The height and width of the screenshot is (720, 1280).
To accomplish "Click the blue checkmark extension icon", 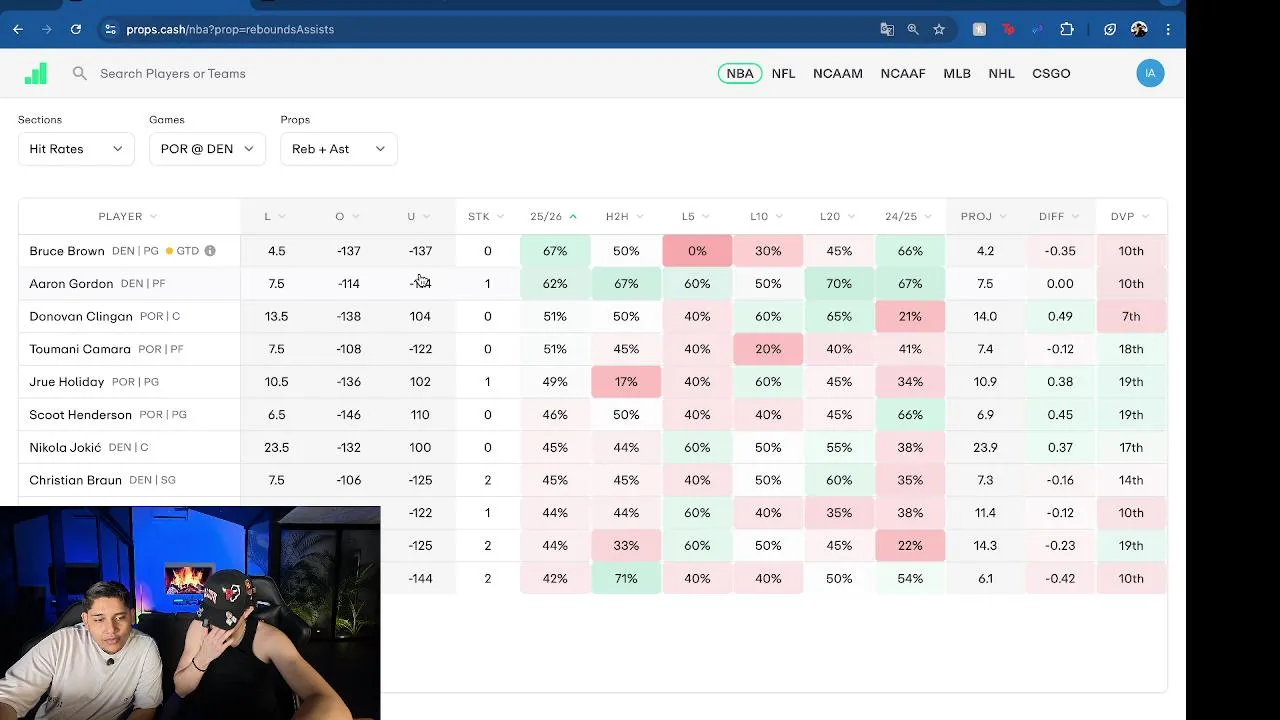I will pyautogui.click(x=1037, y=29).
